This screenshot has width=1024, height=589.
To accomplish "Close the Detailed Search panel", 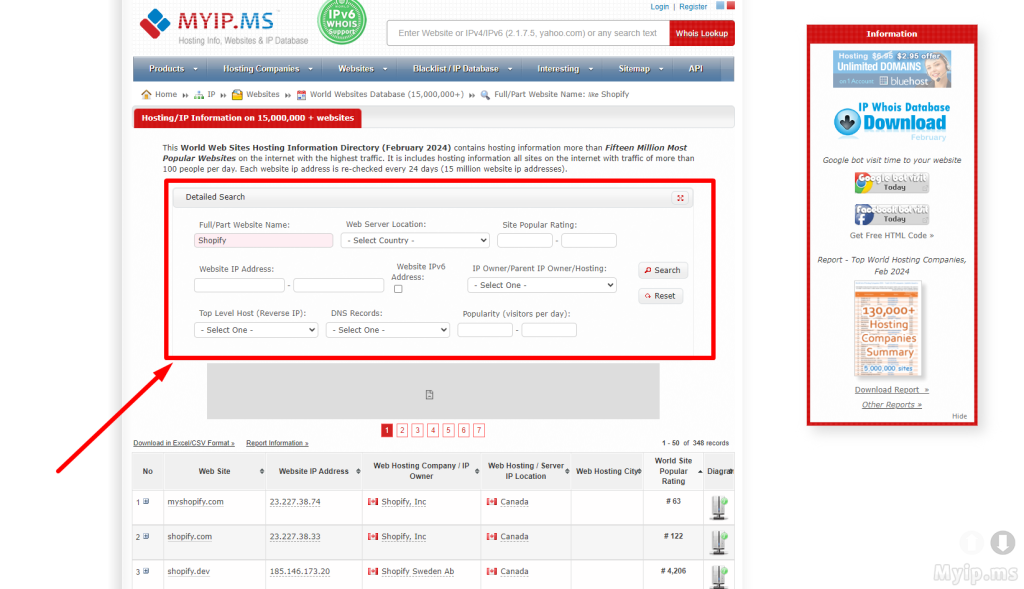I will coord(680,198).
